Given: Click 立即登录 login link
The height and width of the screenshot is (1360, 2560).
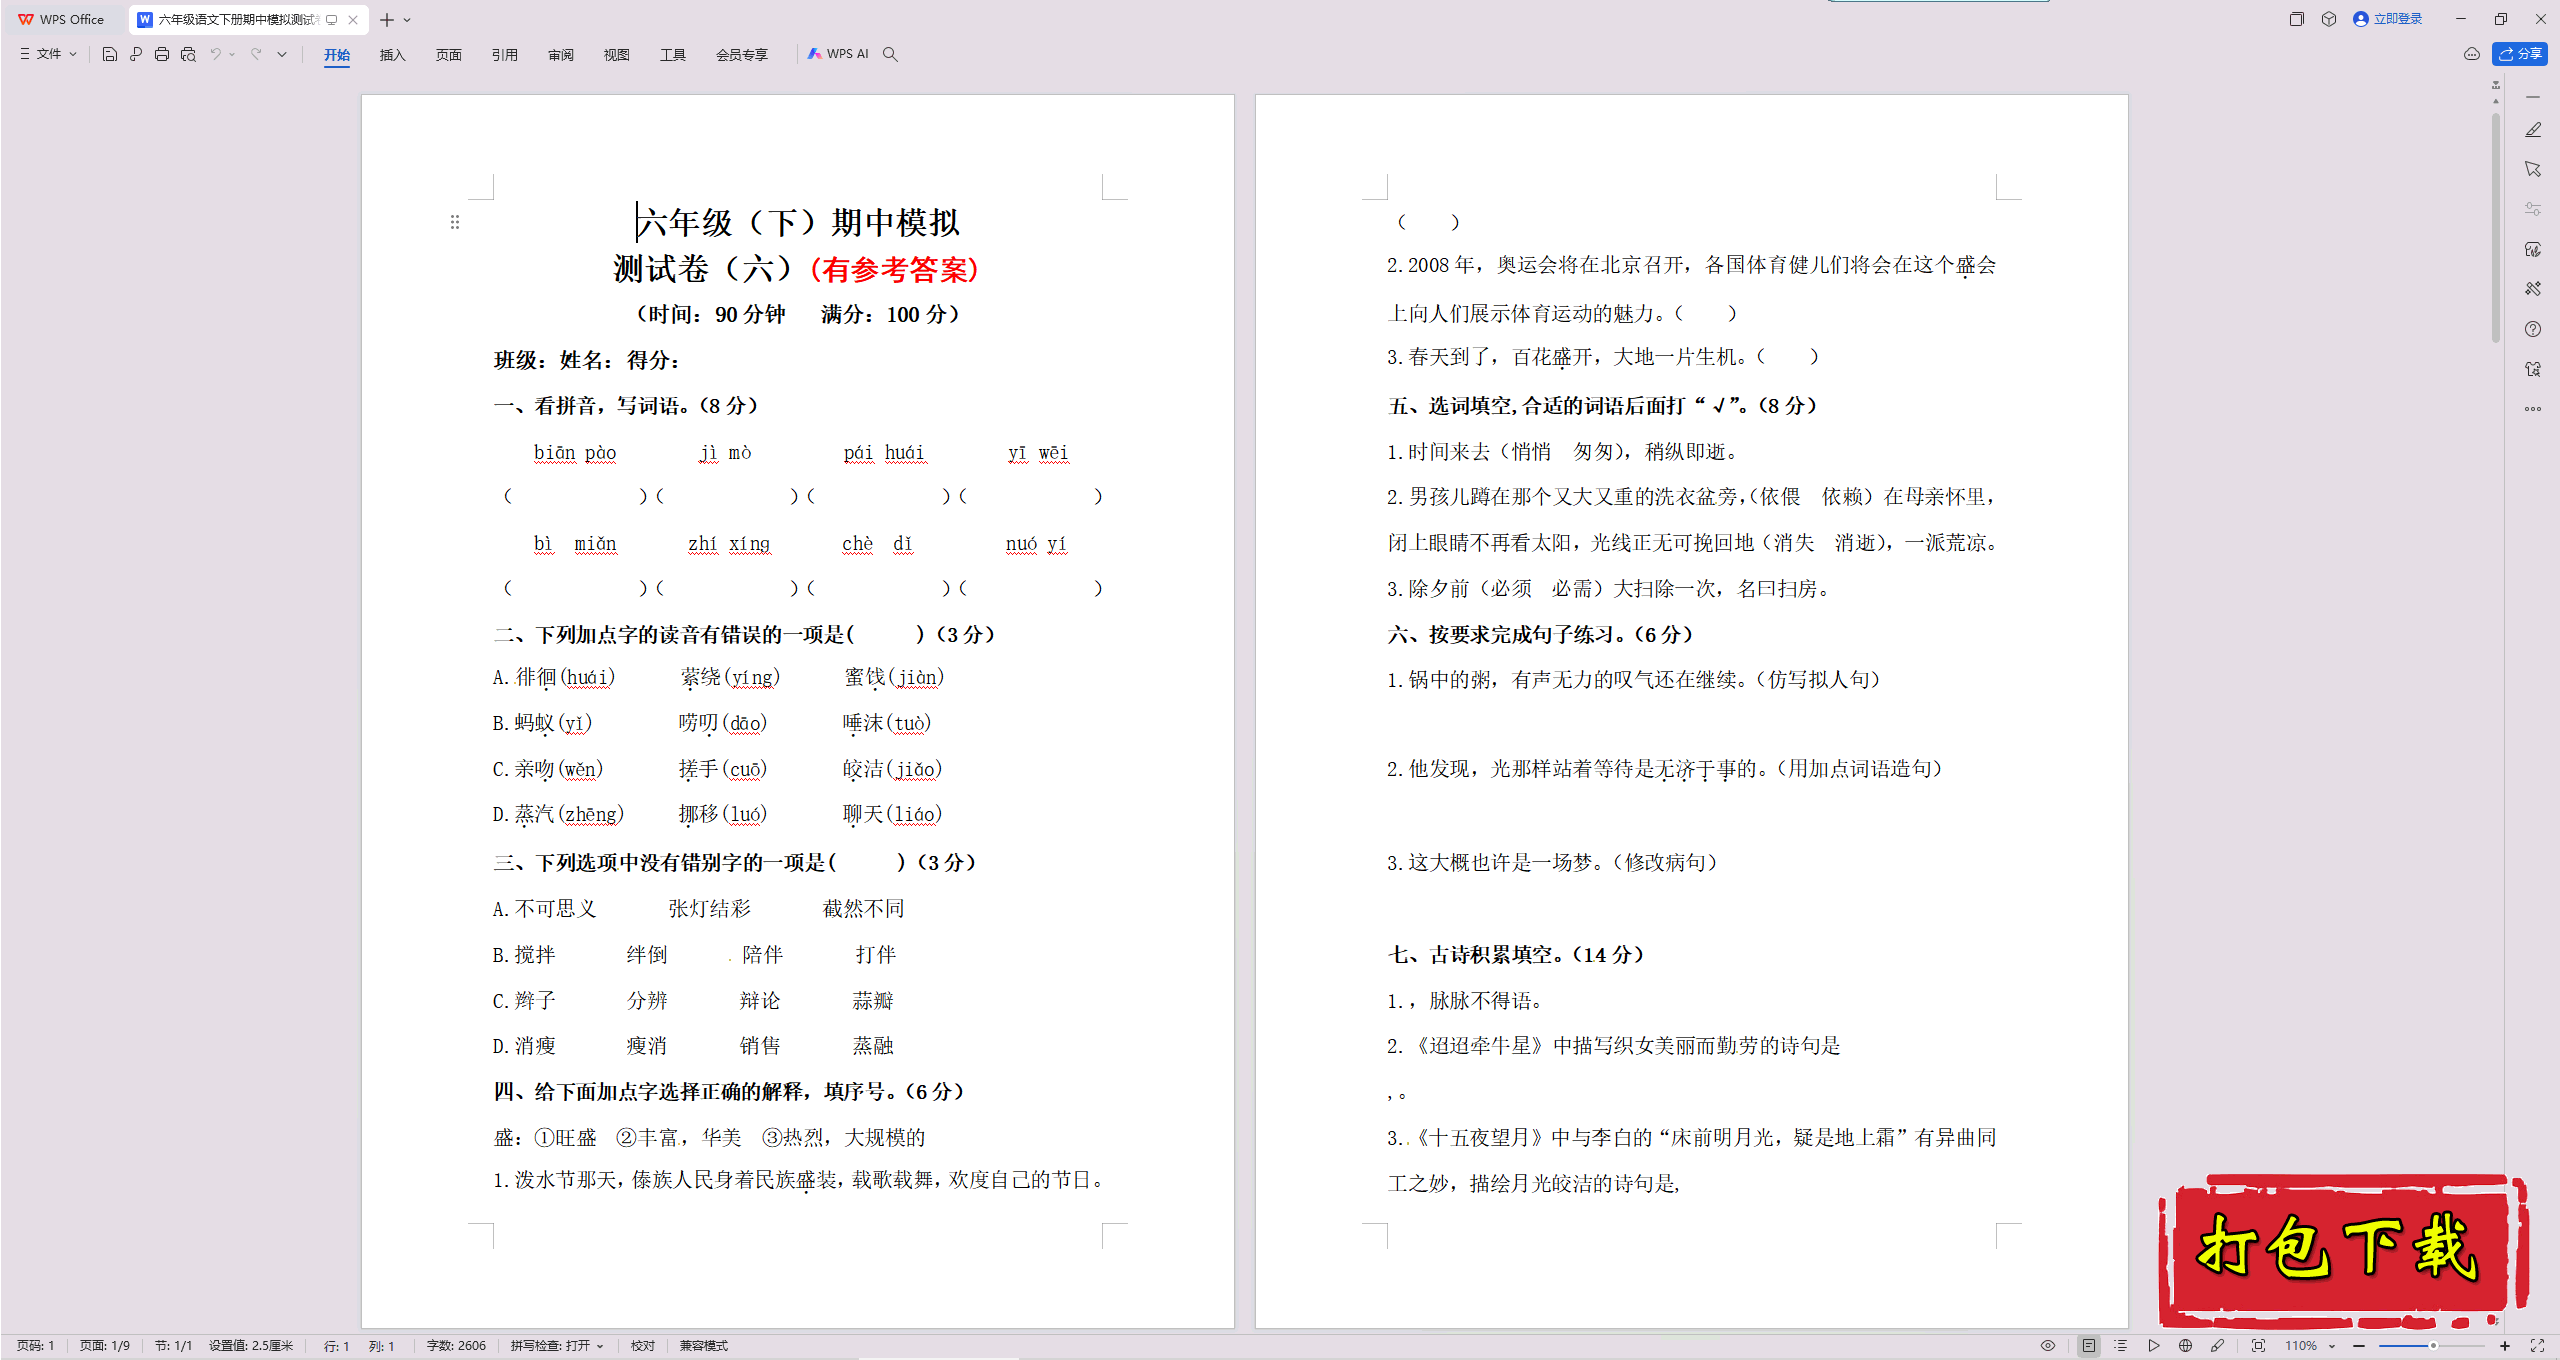Looking at the screenshot, I should point(2388,19).
